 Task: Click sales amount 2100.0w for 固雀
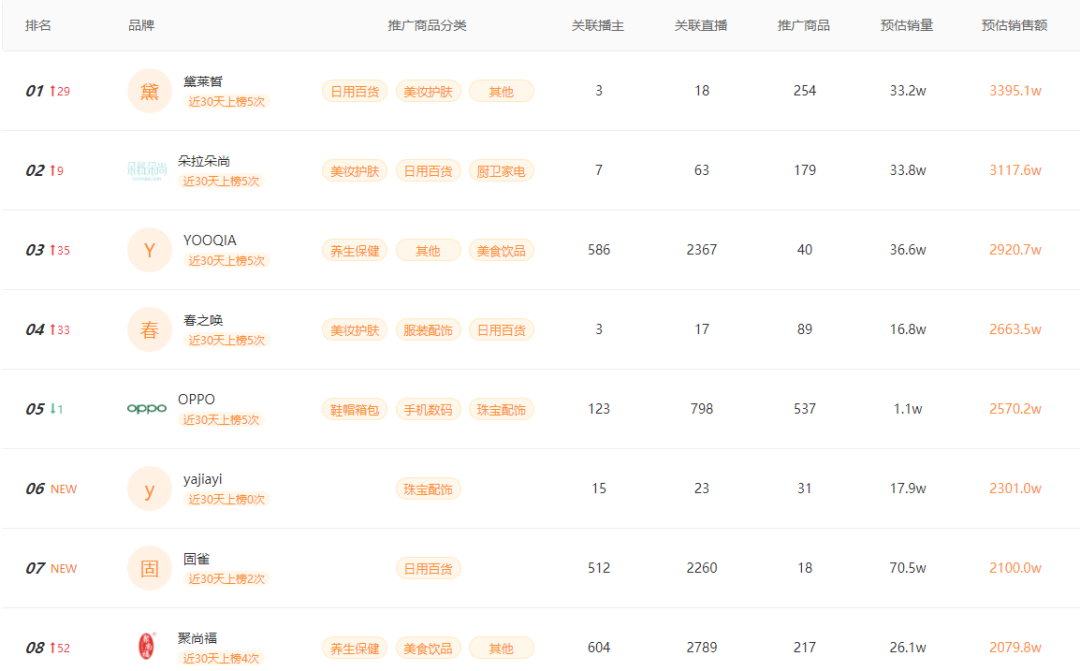click(x=1015, y=568)
